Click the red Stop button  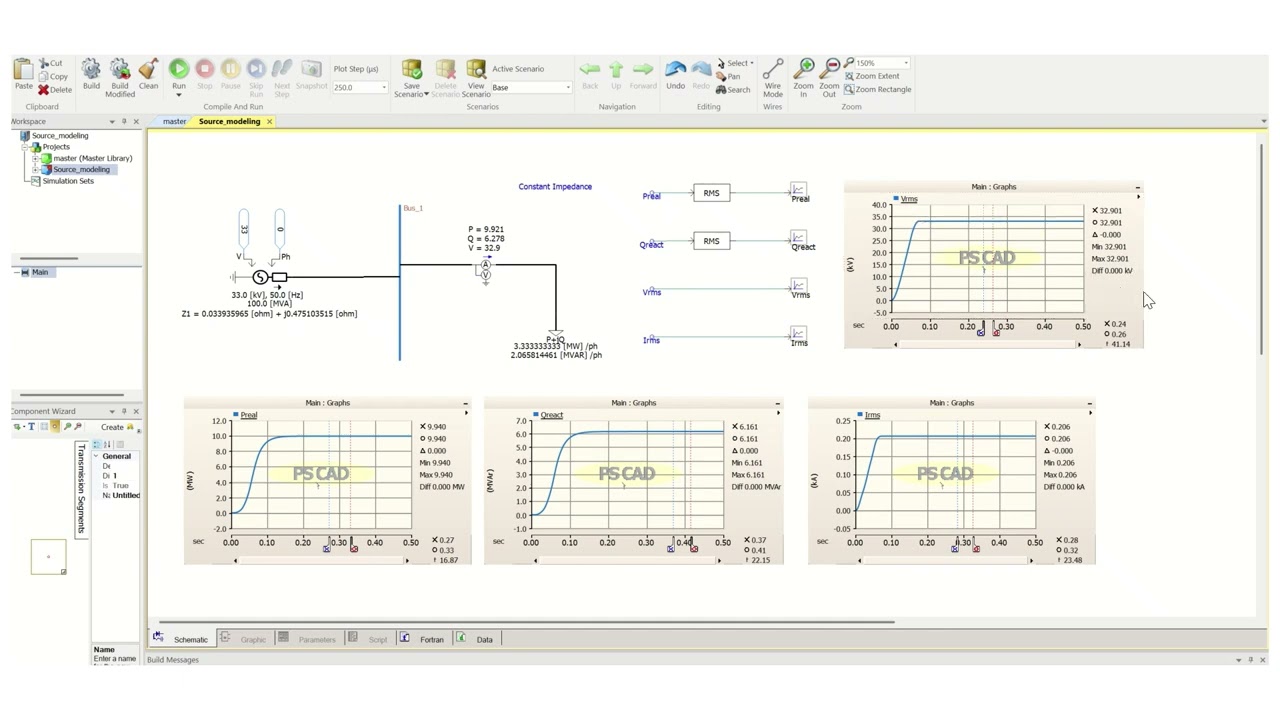point(204,68)
